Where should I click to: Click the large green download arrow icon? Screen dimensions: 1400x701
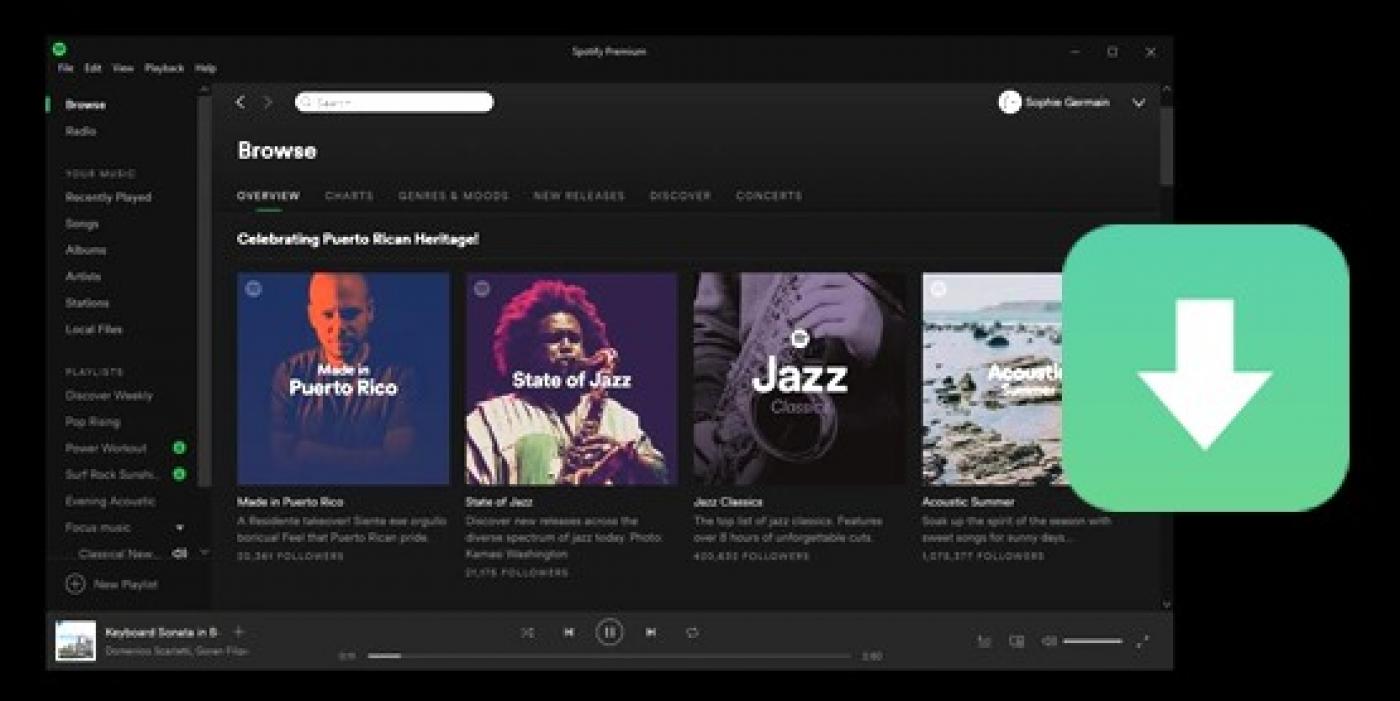click(1205, 368)
